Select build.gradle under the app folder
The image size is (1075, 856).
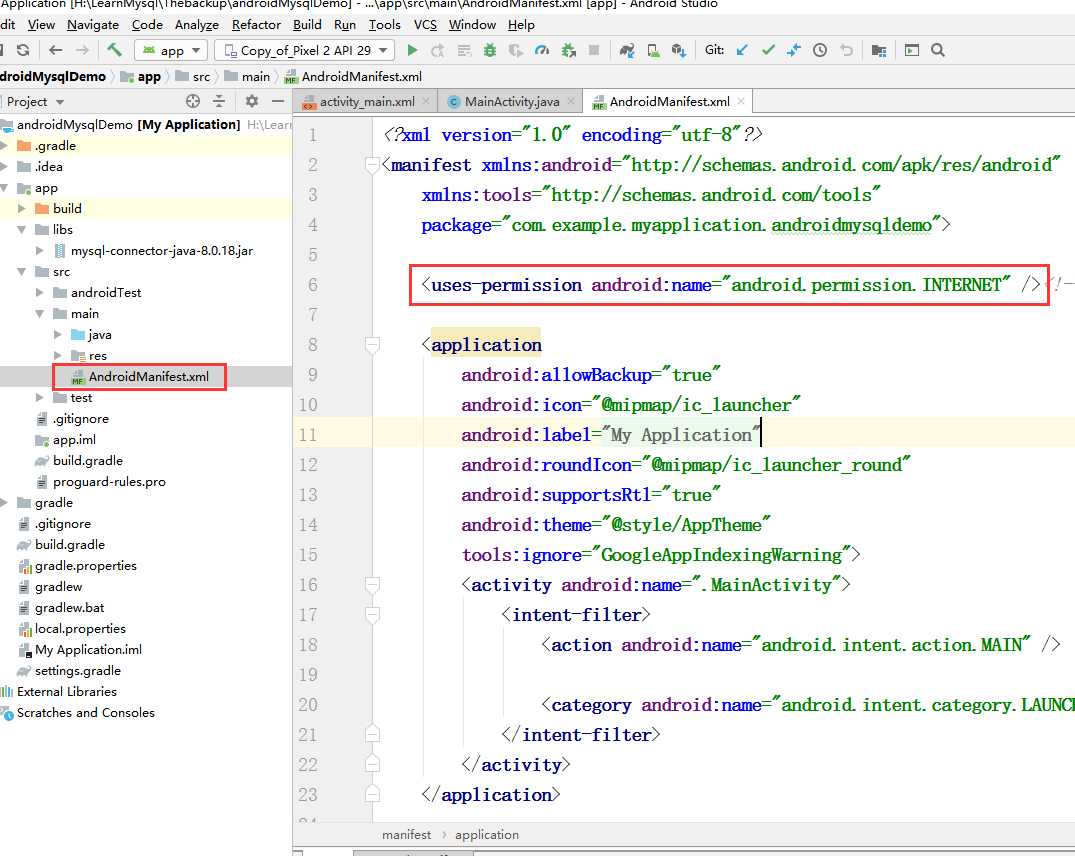88,461
